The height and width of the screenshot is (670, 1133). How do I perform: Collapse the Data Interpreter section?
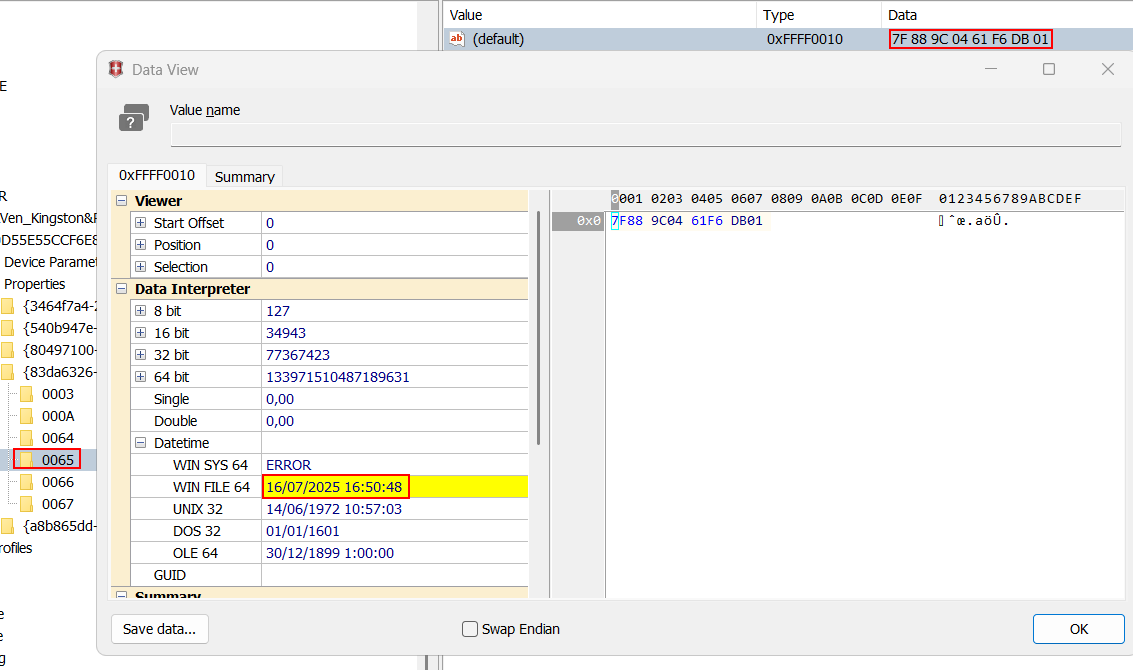(121, 289)
